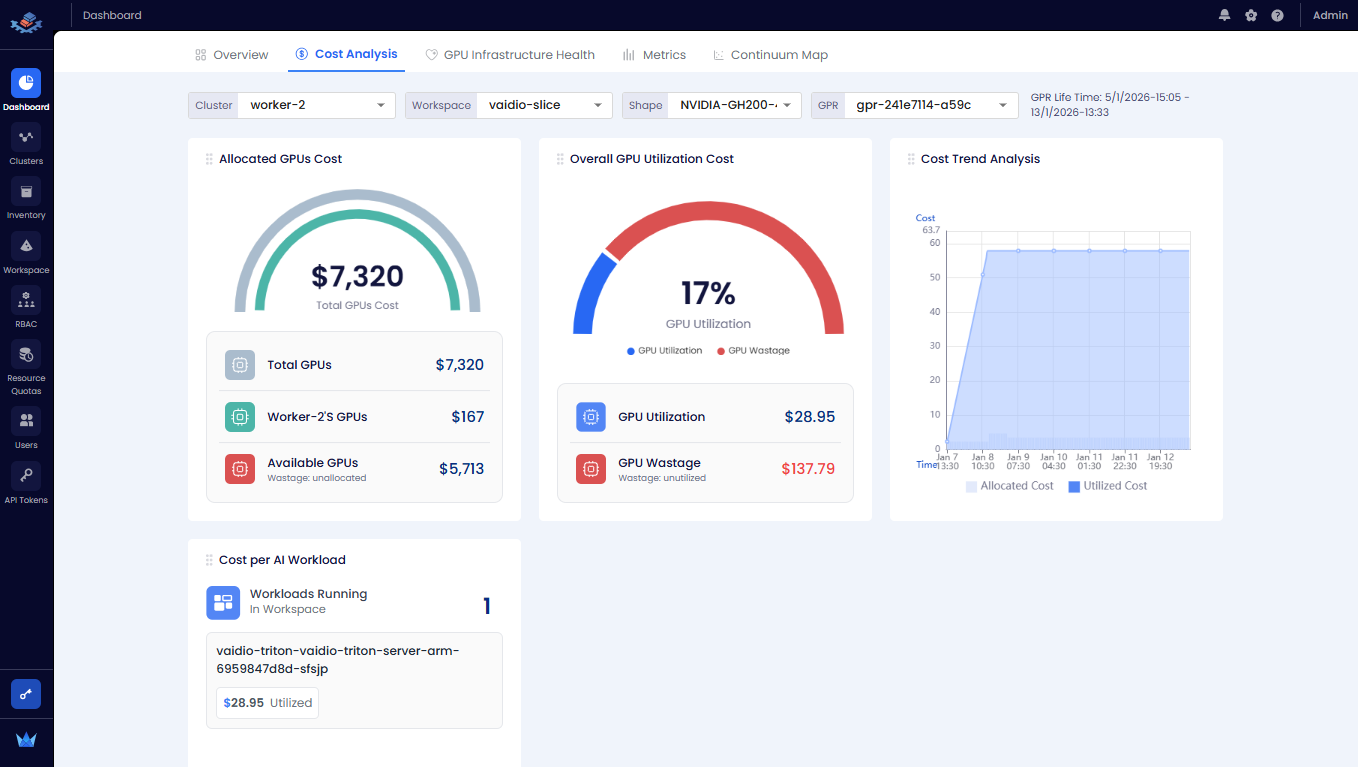Viewport: 1358px width, 767px height.
Task: Open the Users sidebar icon
Action: pos(26,421)
